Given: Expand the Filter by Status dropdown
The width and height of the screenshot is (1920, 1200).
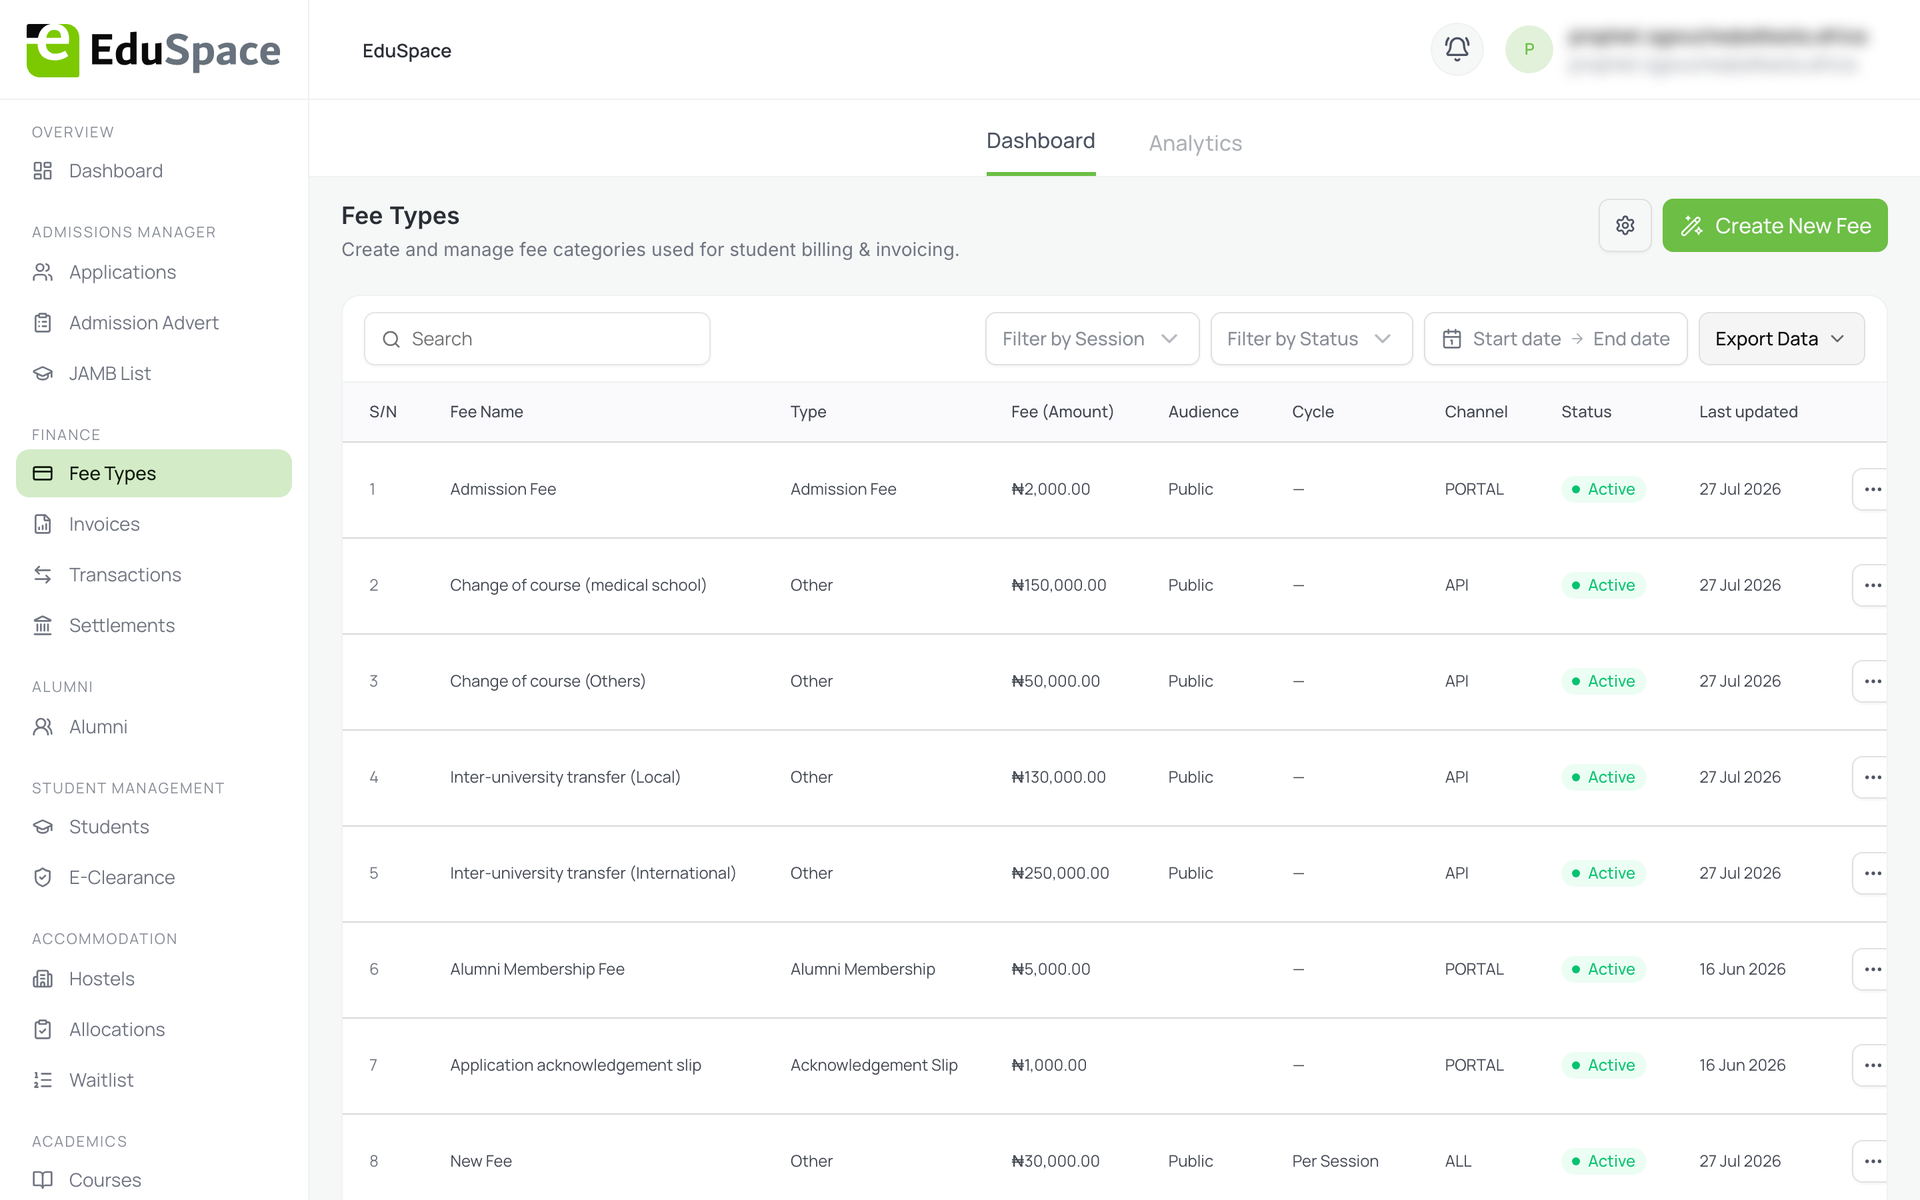Looking at the screenshot, I should pyautogui.click(x=1311, y=339).
